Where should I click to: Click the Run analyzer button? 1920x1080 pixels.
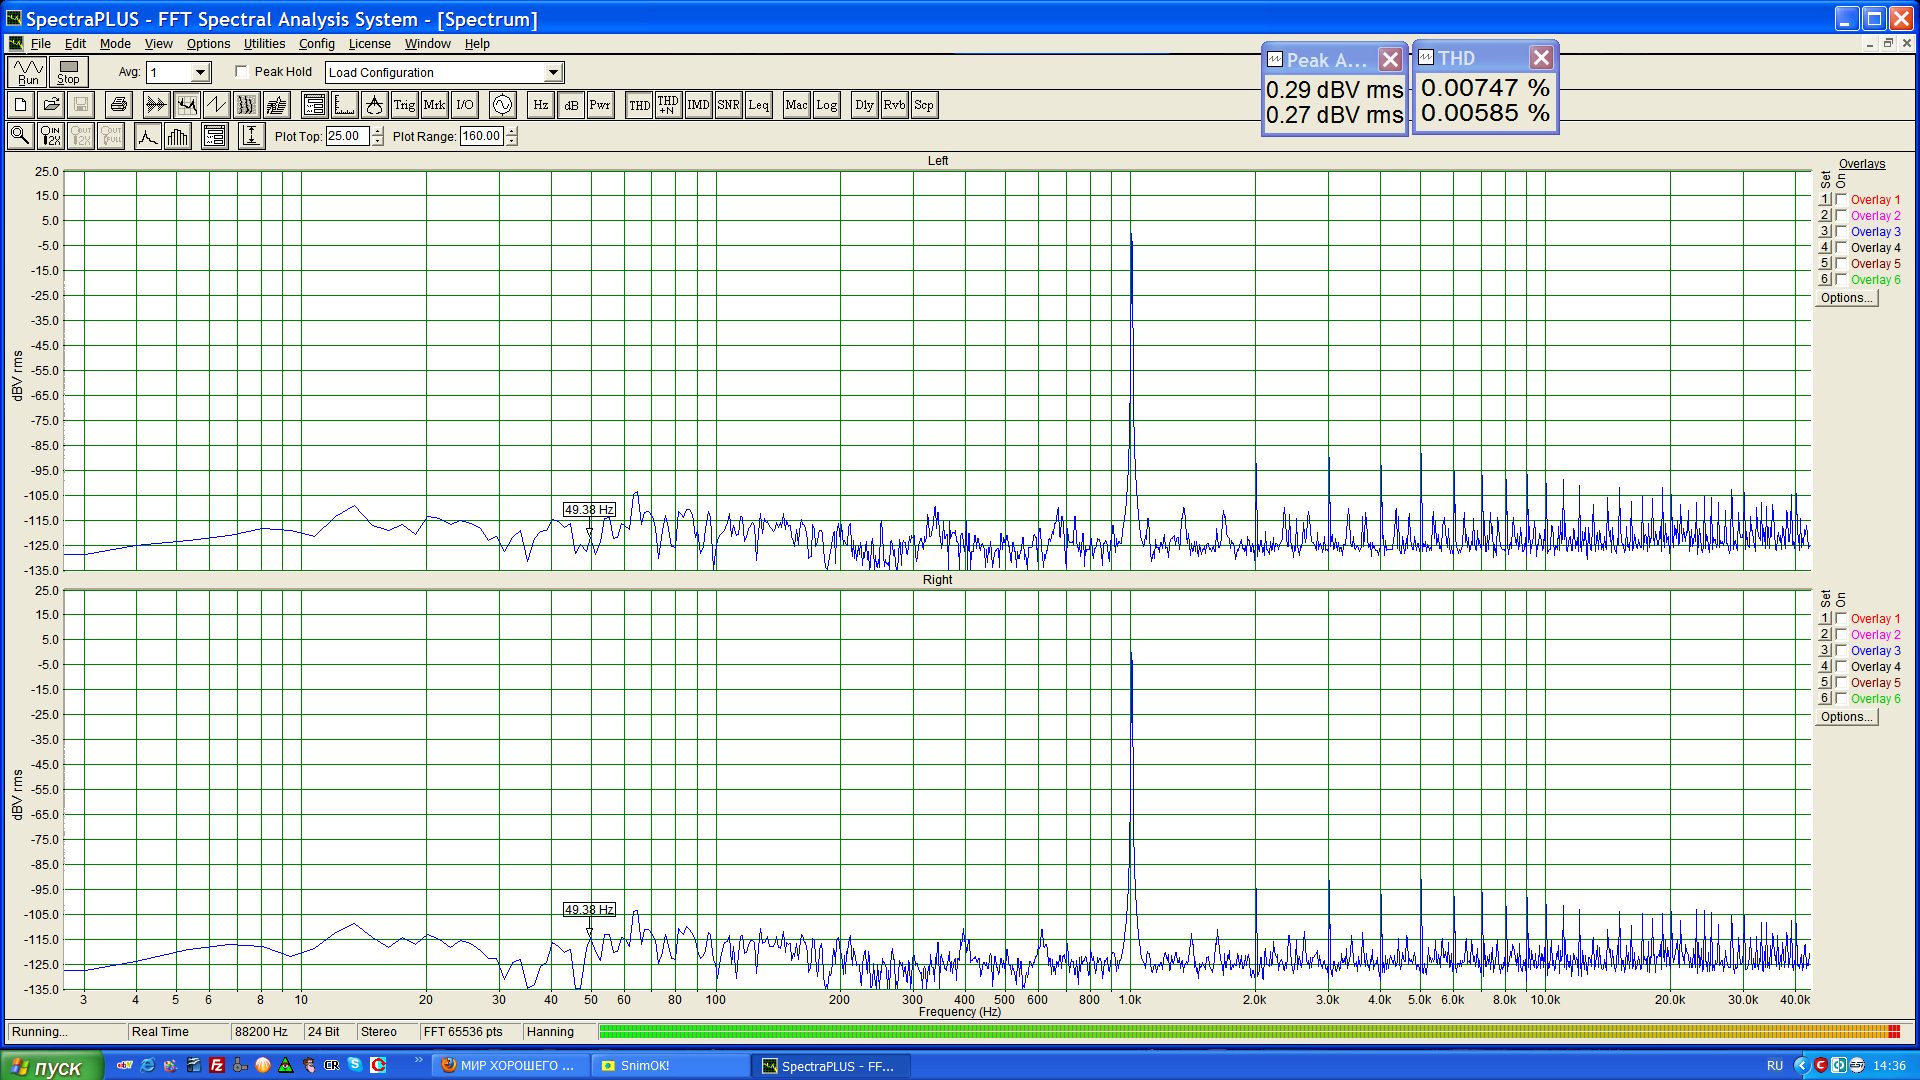[27, 72]
